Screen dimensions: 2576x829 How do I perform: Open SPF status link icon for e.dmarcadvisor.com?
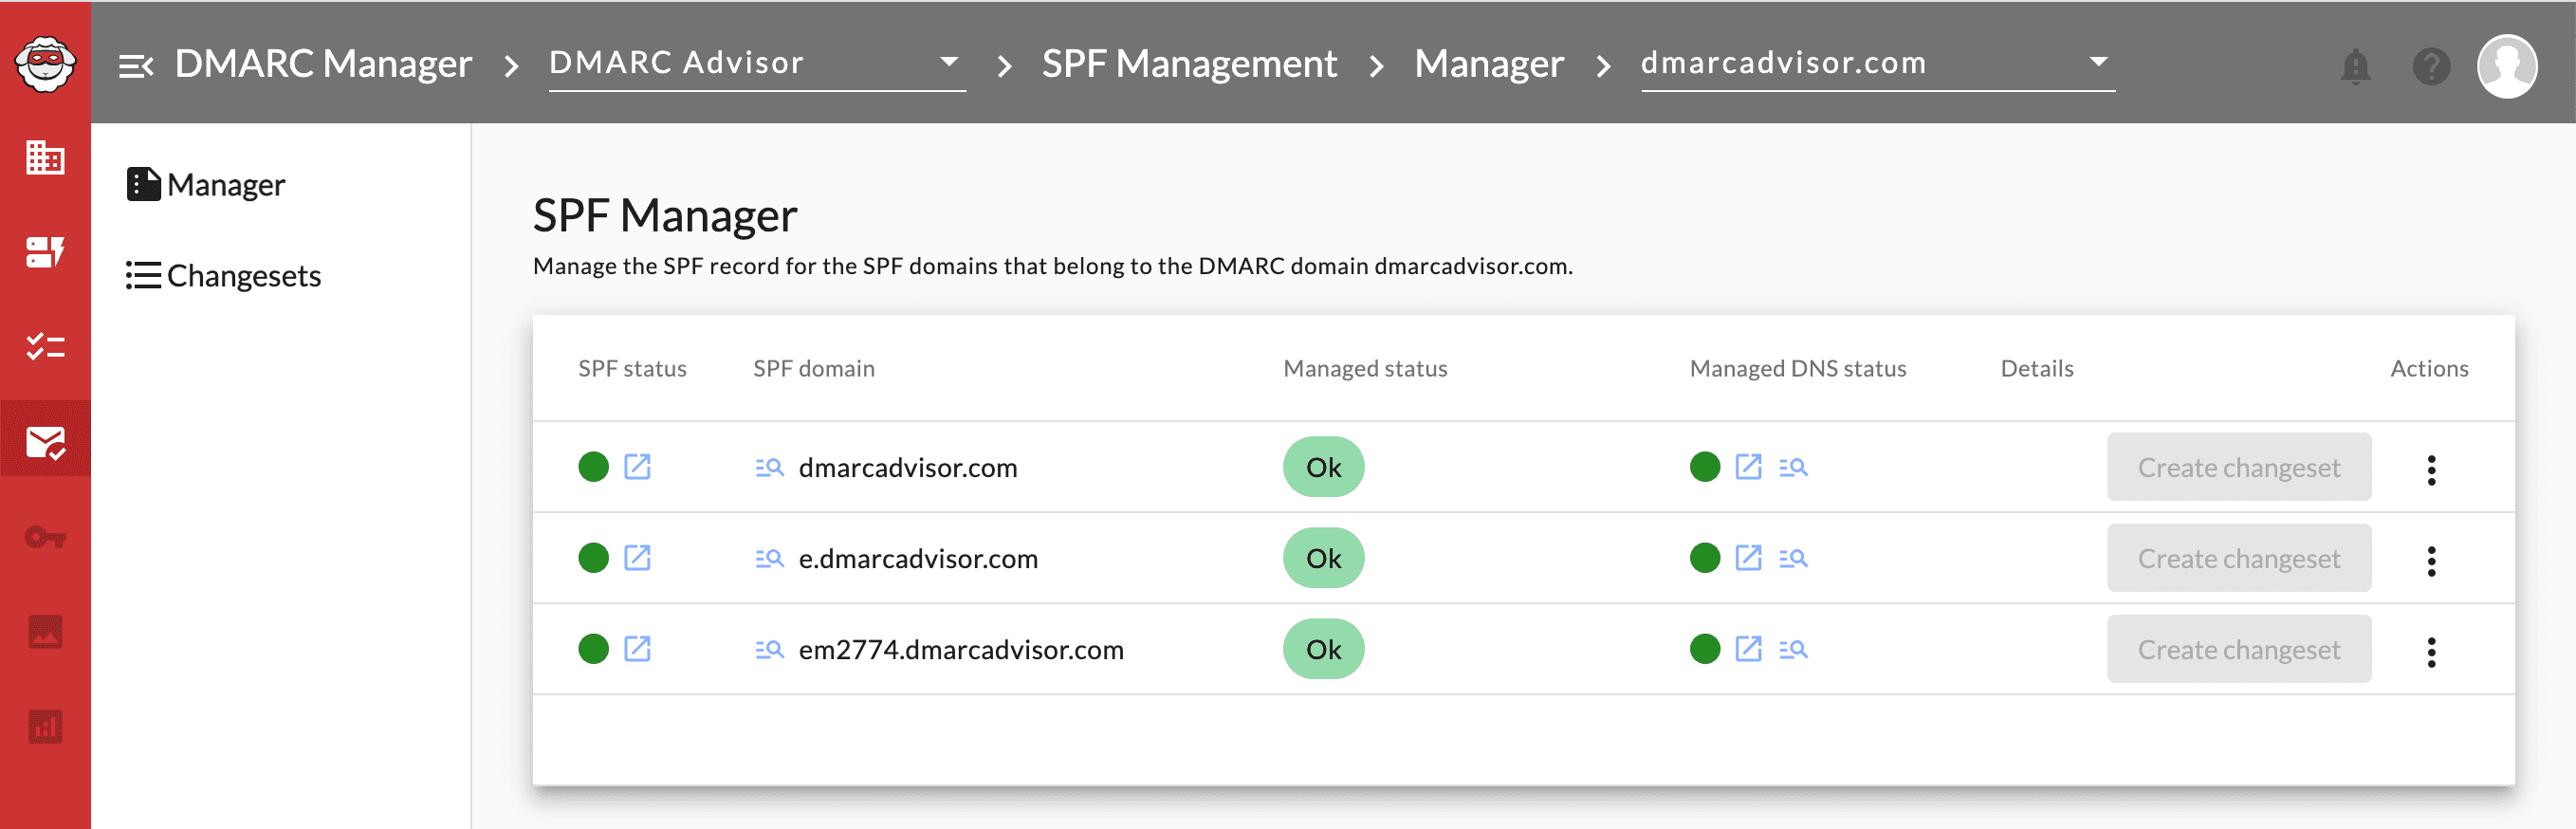coord(637,557)
